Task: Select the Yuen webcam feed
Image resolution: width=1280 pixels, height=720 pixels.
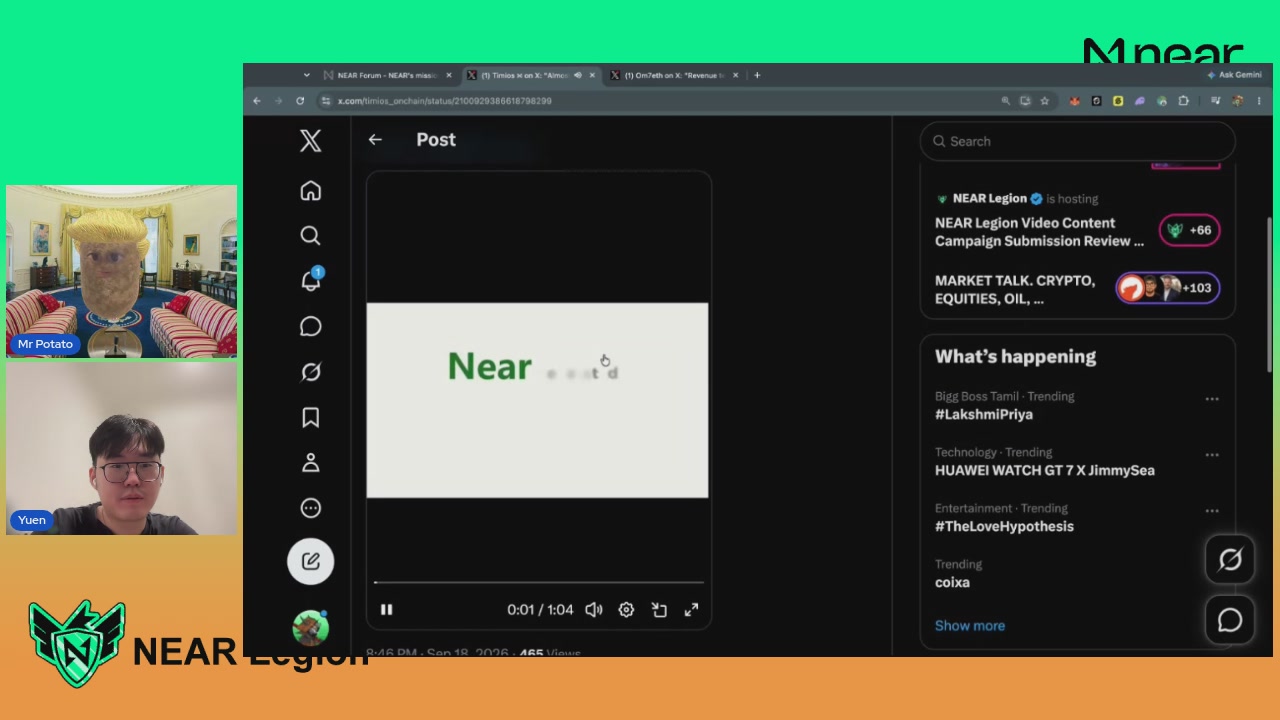Action: pos(122,448)
